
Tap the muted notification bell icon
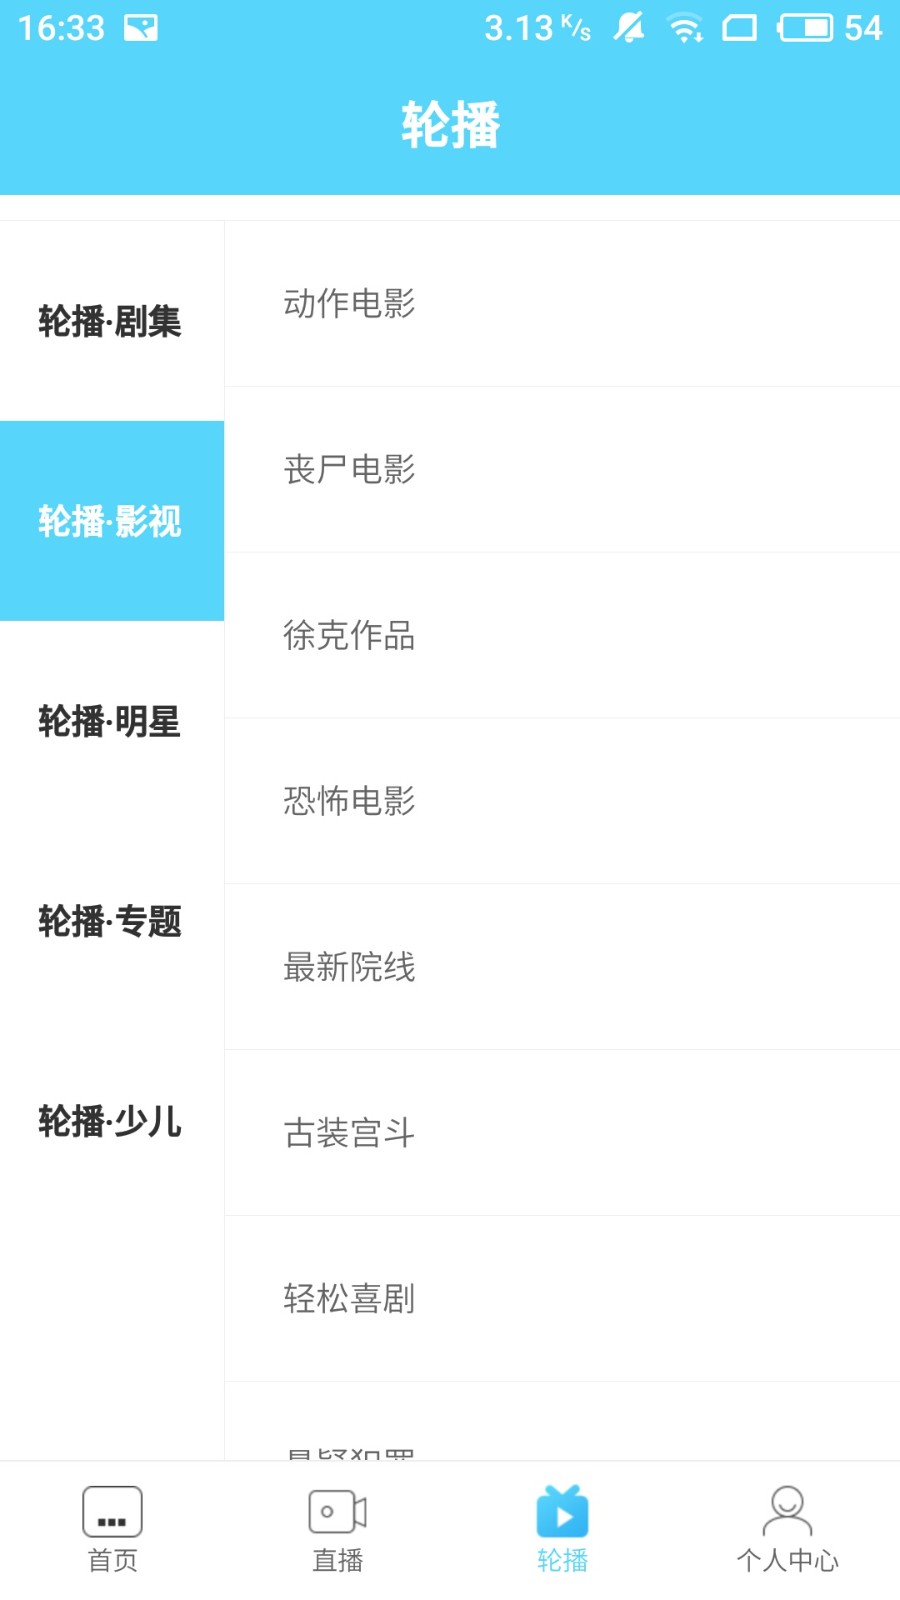pyautogui.click(x=629, y=28)
